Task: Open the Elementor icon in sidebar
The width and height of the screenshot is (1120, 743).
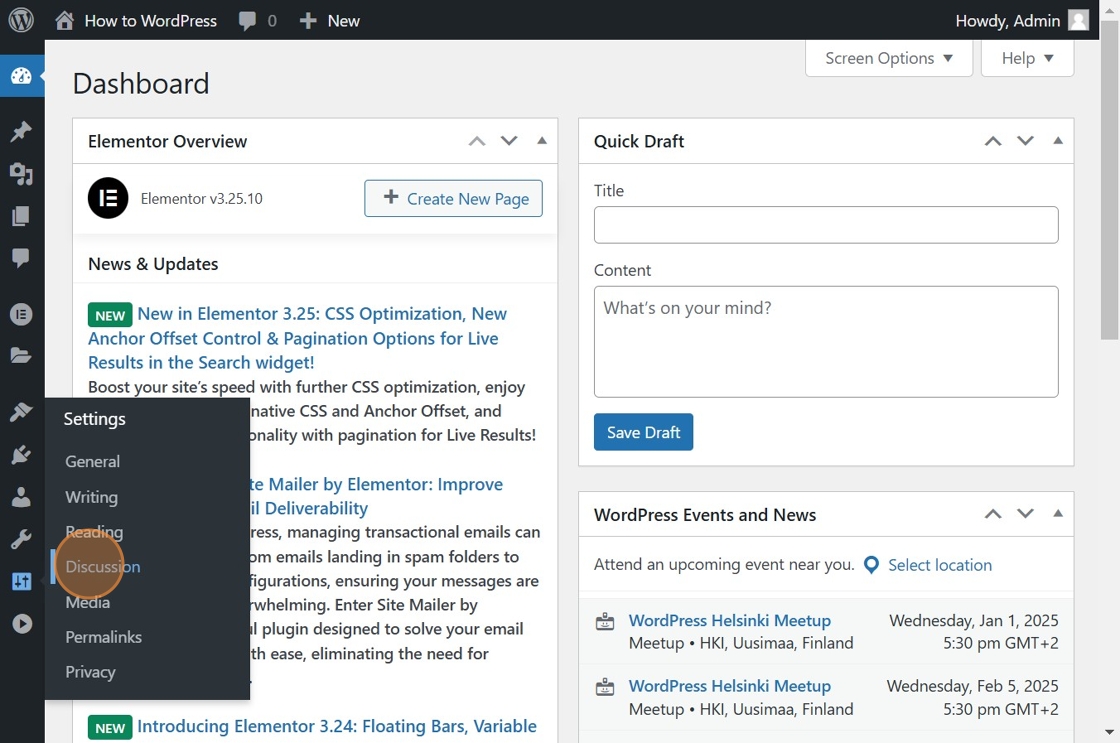Action: pos(21,314)
